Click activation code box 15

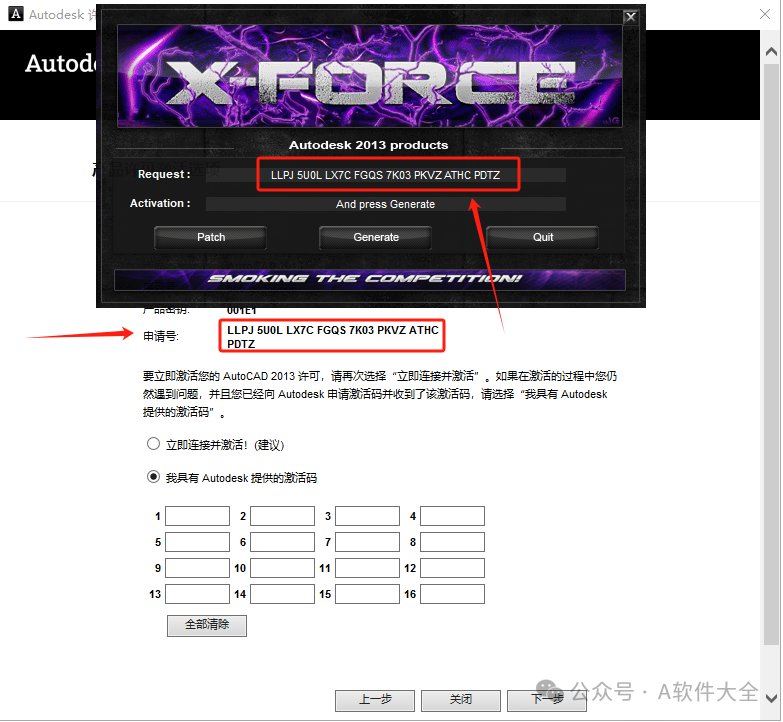click(367, 594)
